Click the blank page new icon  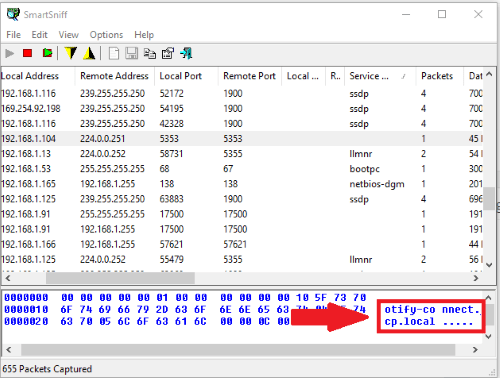pos(114,53)
